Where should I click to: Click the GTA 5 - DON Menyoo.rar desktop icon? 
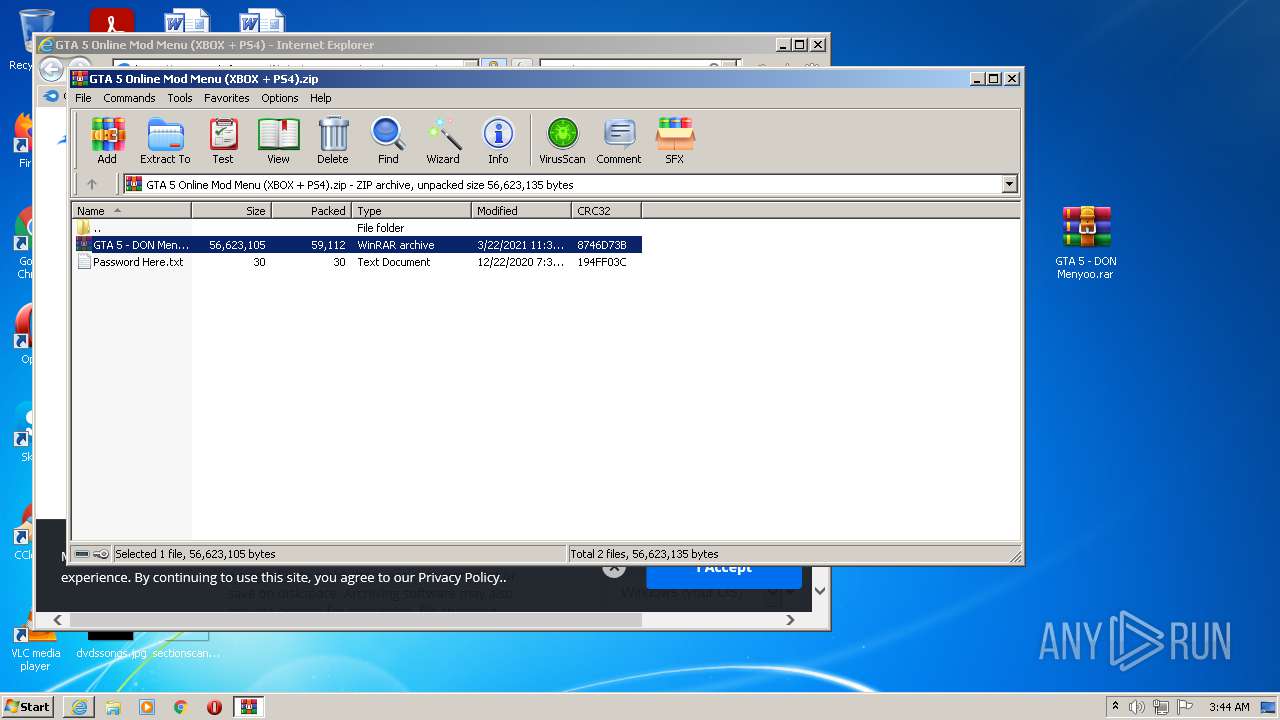point(1086,242)
